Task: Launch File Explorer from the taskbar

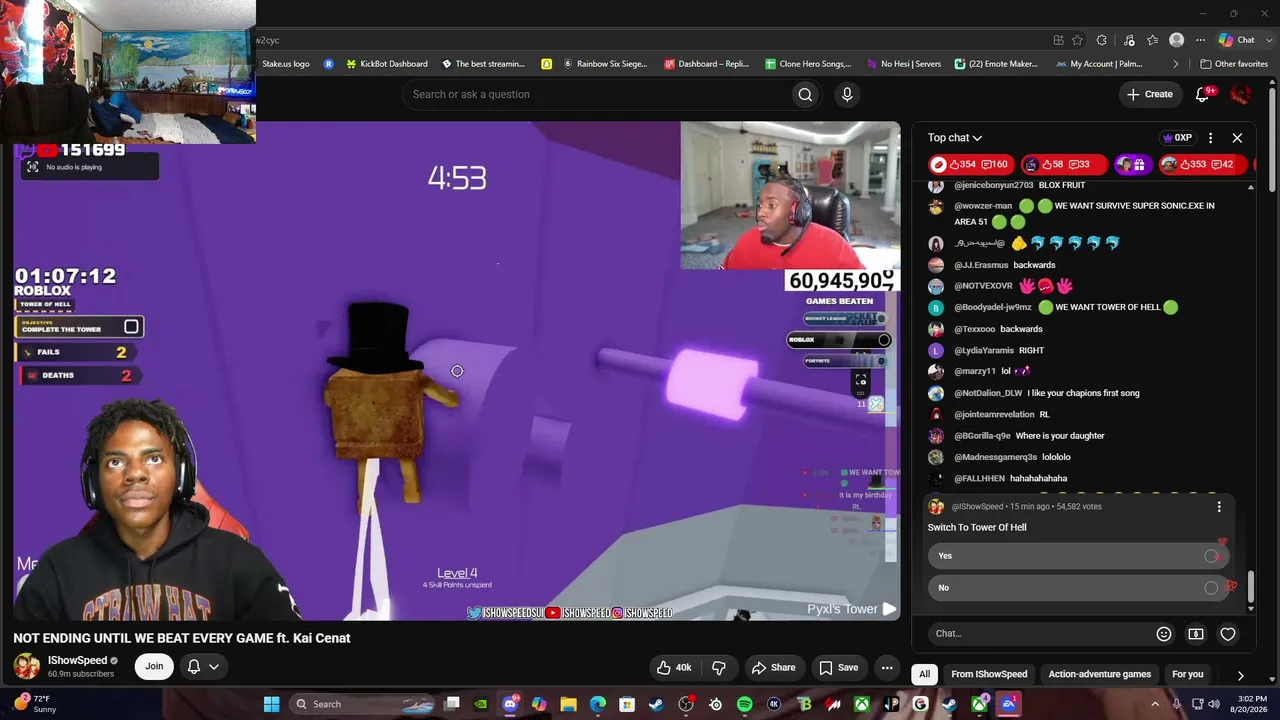Action: 568,704
